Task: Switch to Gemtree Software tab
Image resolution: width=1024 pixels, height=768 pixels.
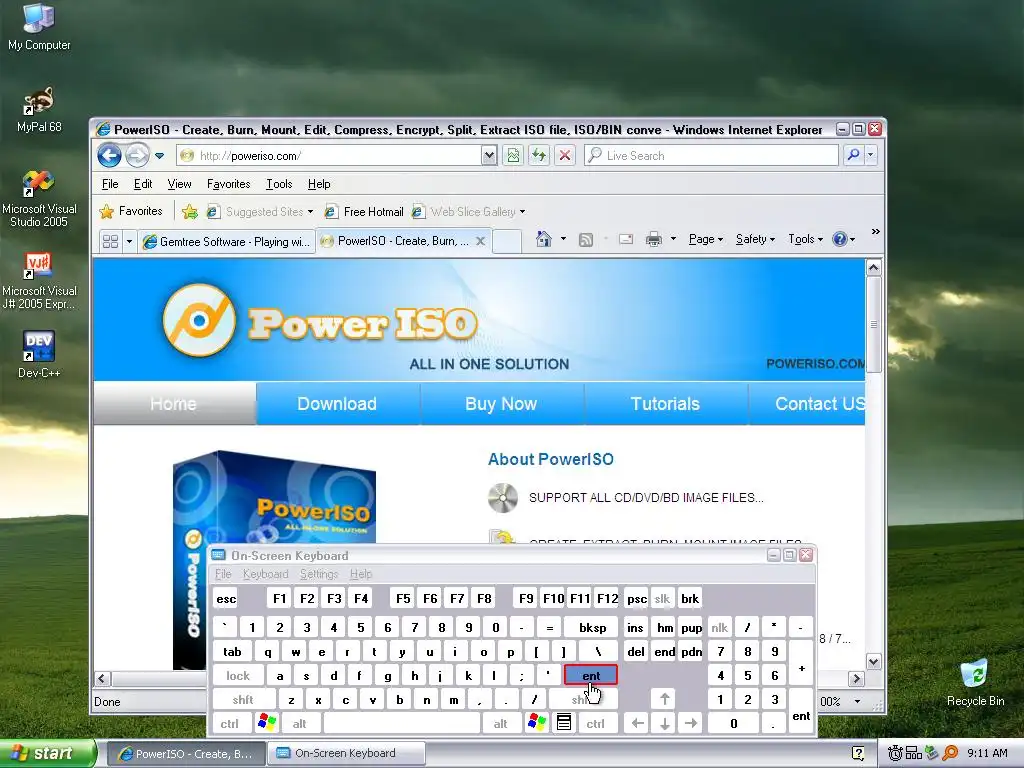Action: pyautogui.click(x=226, y=242)
